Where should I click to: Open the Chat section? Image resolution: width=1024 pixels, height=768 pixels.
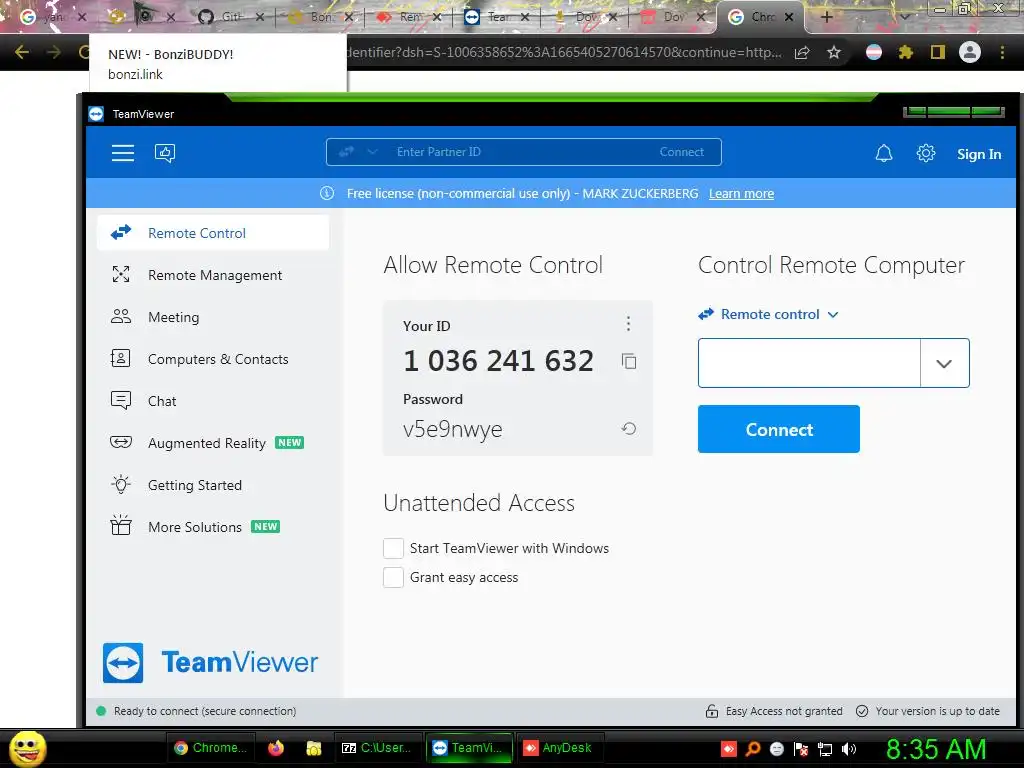(x=213, y=401)
